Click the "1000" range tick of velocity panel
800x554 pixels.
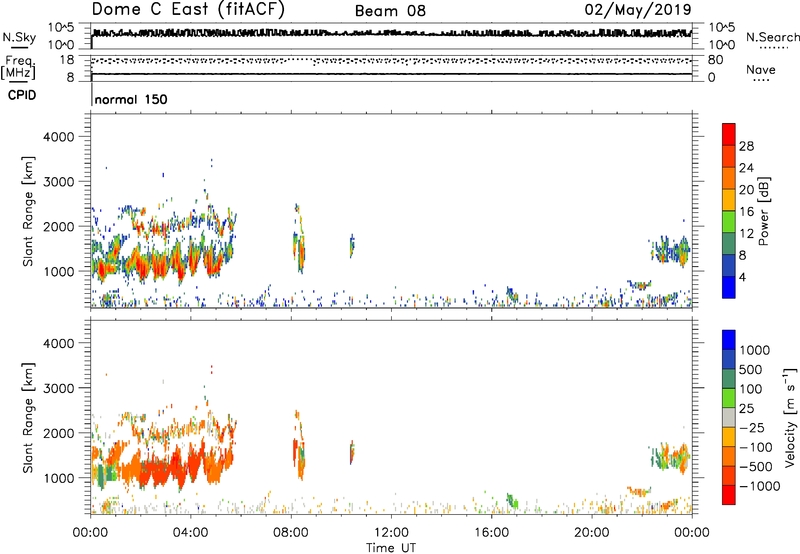point(58,478)
